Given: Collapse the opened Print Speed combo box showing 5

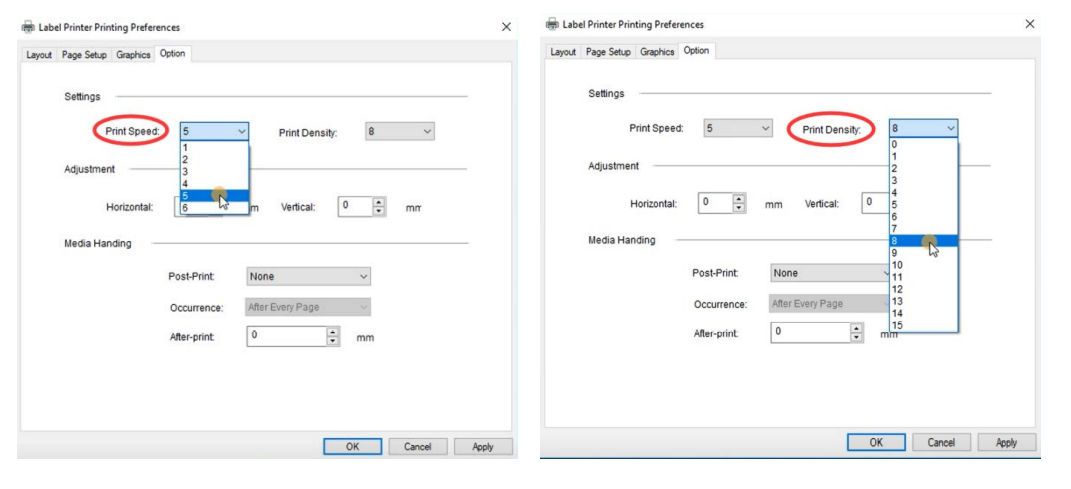Looking at the screenshot, I should [x=214, y=132].
